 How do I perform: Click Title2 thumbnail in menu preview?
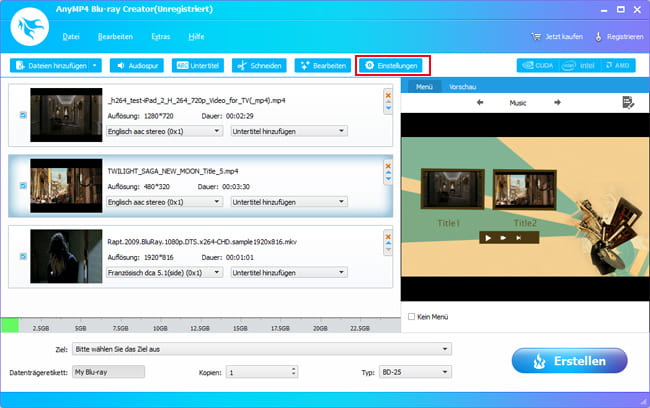524,189
